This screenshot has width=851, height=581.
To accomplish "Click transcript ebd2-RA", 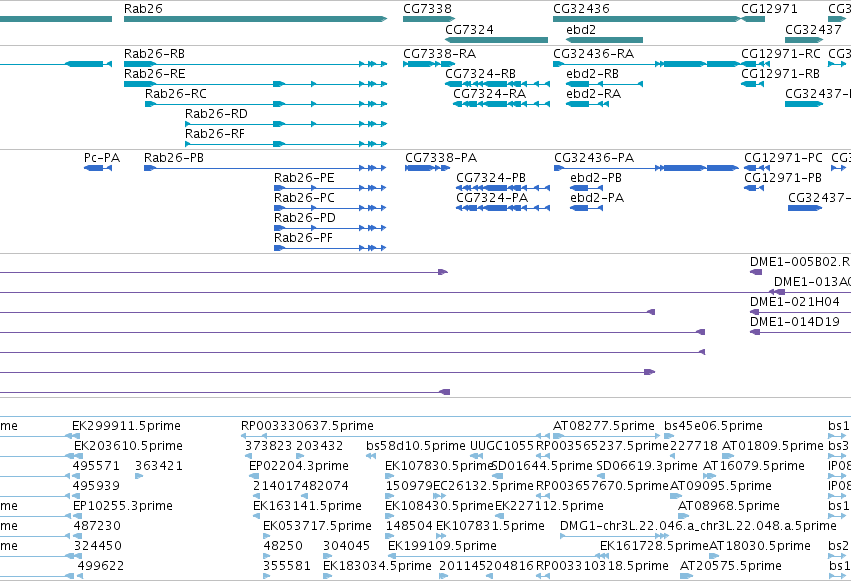I will (x=587, y=104).
